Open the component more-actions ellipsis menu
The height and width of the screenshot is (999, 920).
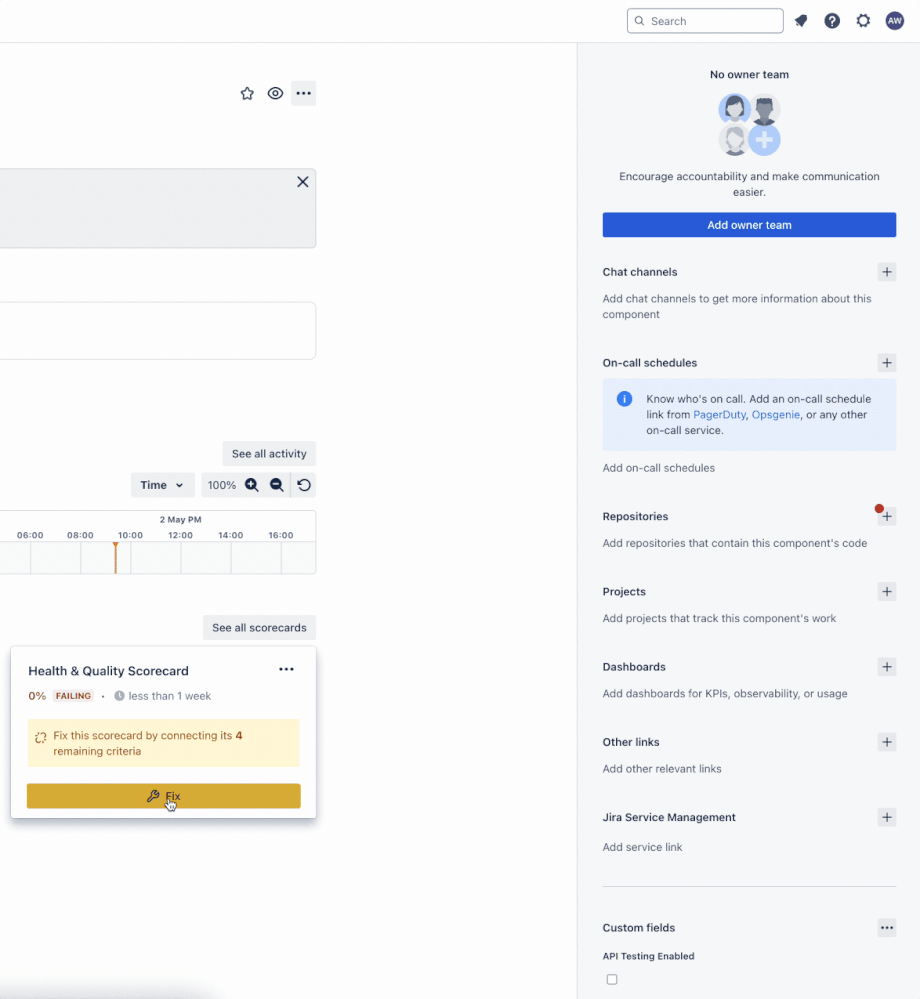(303, 94)
